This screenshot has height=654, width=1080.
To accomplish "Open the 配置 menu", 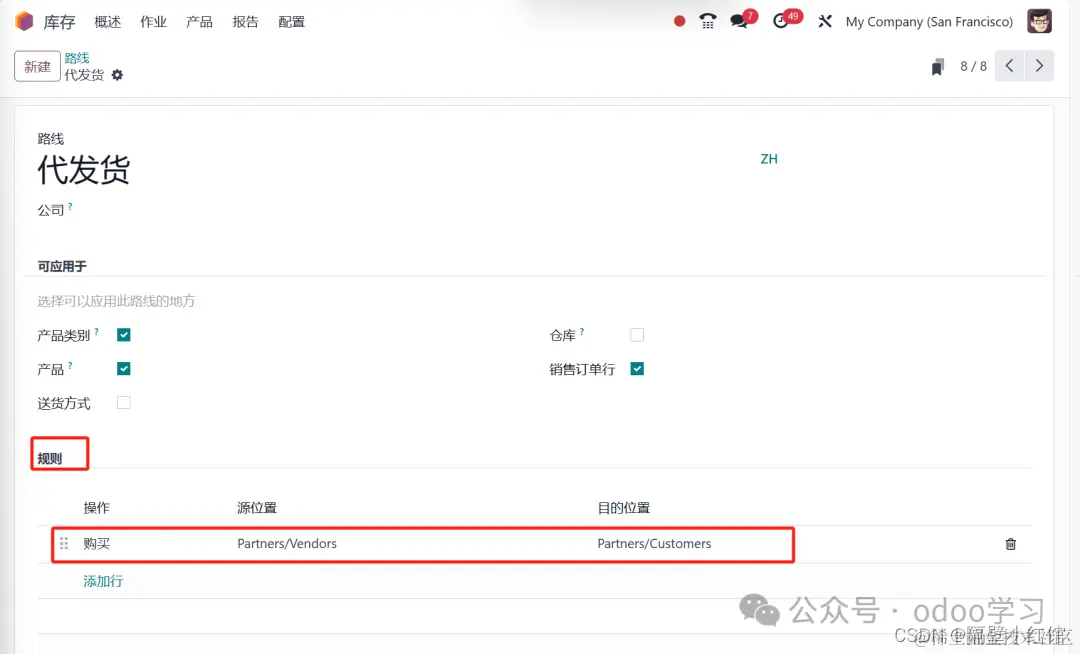I will (x=291, y=22).
